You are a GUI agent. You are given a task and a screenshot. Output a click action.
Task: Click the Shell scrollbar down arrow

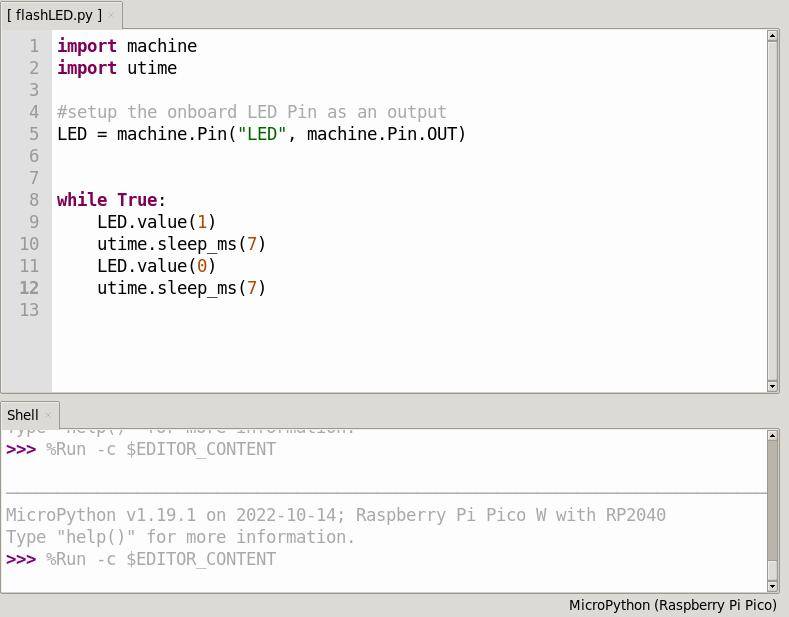coord(772,586)
